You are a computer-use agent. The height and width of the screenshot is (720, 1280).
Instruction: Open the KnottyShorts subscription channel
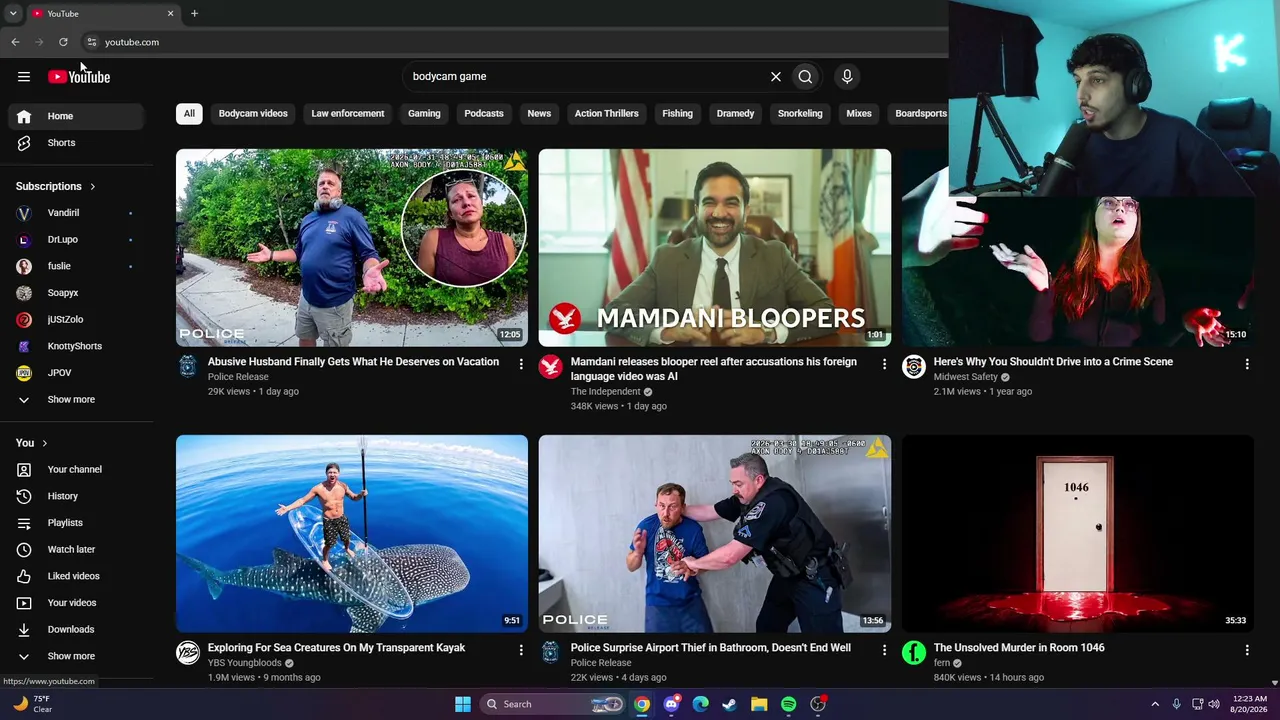click(77, 346)
